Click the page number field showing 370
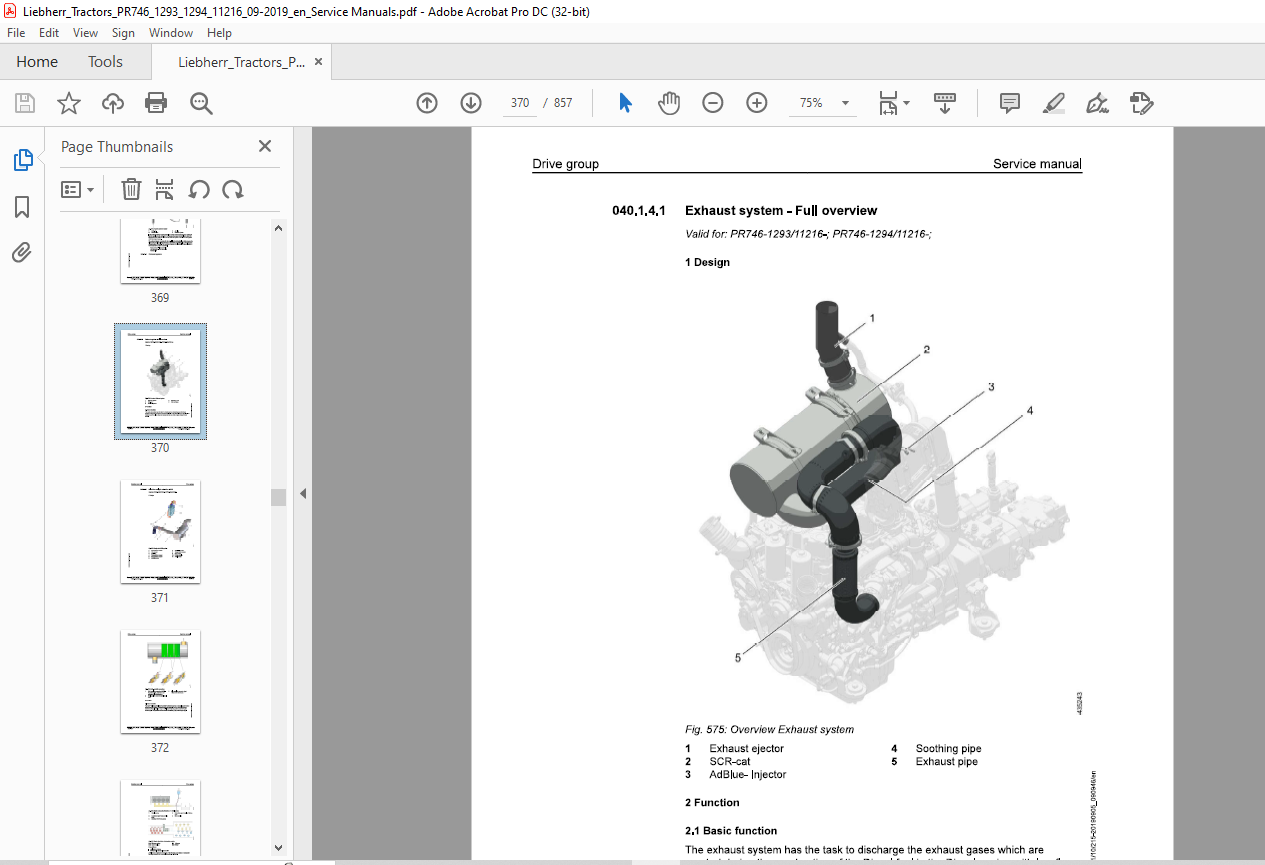This screenshot has height=865, width=1265. pyautogui.click(x=519, y=103)
